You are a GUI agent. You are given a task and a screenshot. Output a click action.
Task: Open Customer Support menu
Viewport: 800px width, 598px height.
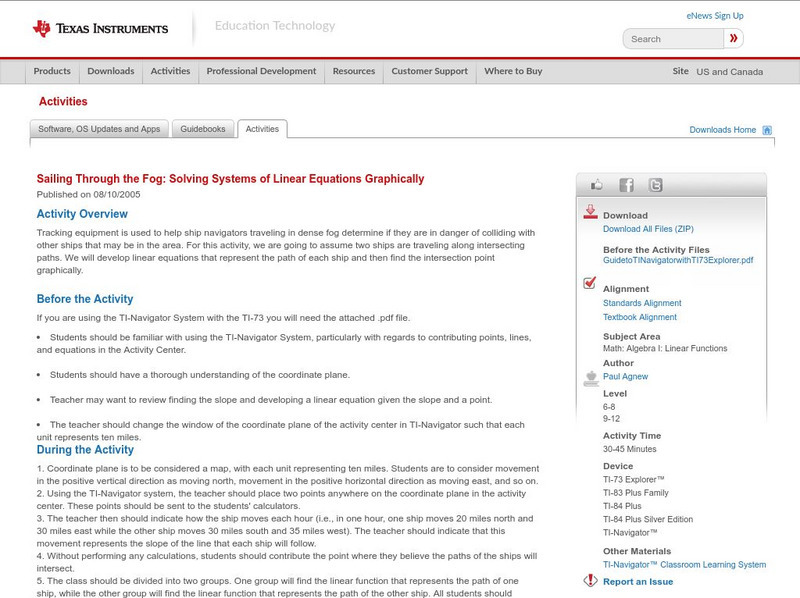coord(430,71)
